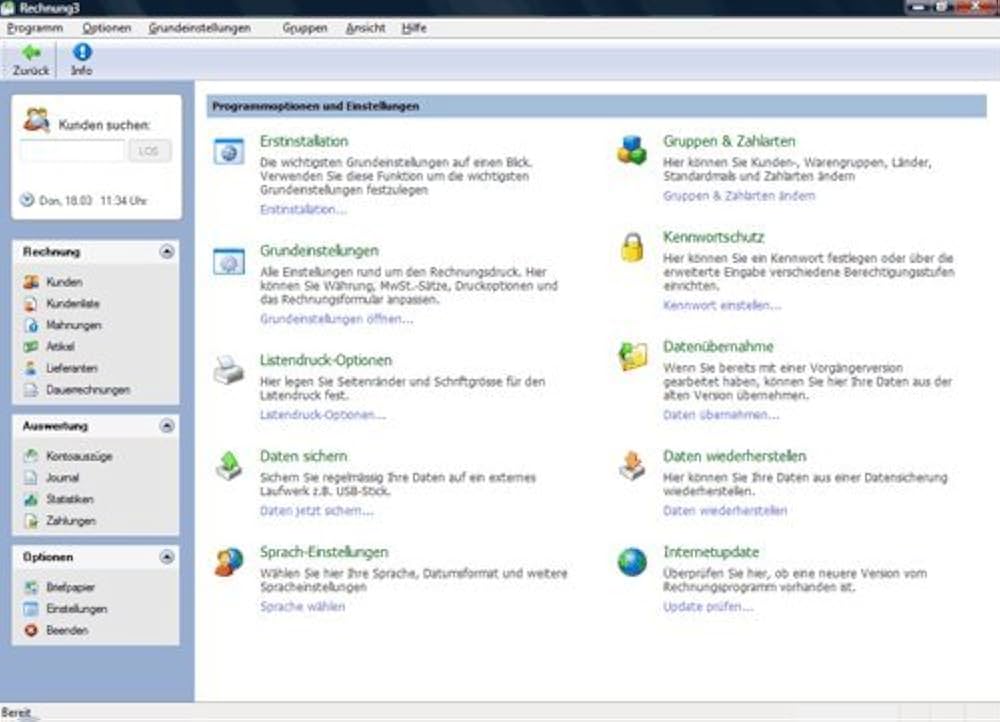
Task: Click the Kunden suchen input field
Action: [x=72, y=151]
